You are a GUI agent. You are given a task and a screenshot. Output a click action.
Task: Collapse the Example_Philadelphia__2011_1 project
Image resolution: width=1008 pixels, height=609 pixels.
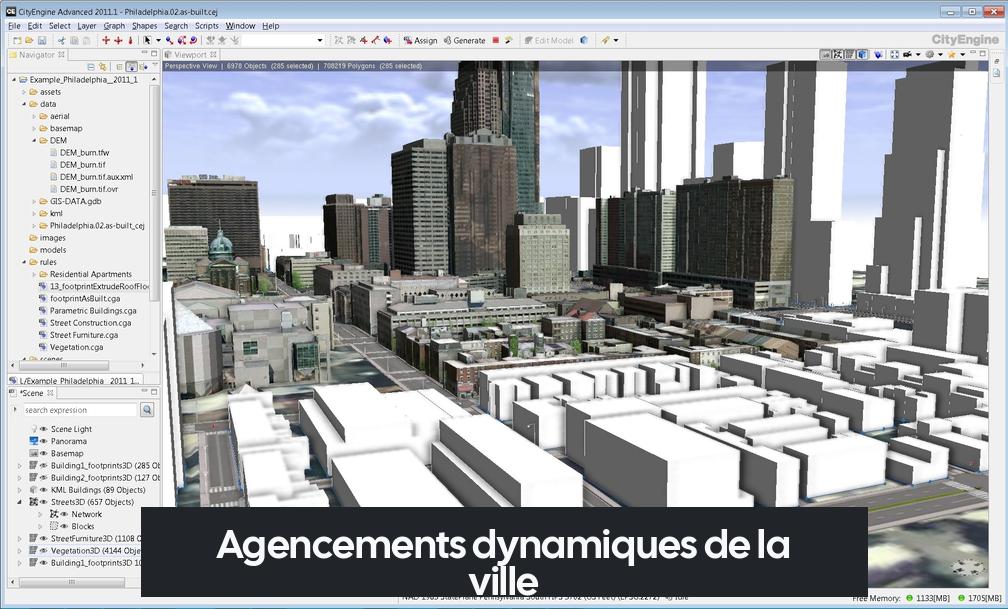tap(14, 80)
